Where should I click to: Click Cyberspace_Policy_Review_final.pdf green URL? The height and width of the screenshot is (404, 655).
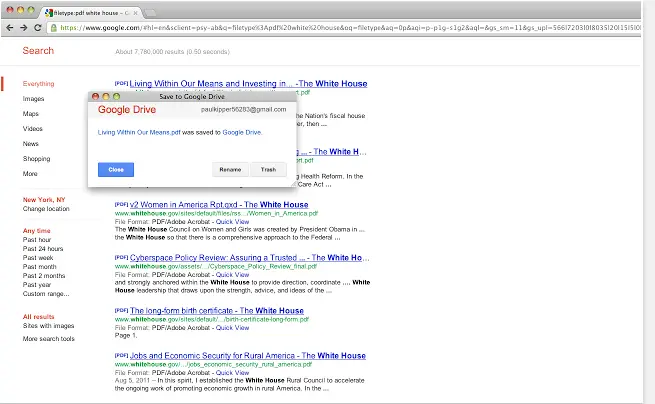coord(216,267)
